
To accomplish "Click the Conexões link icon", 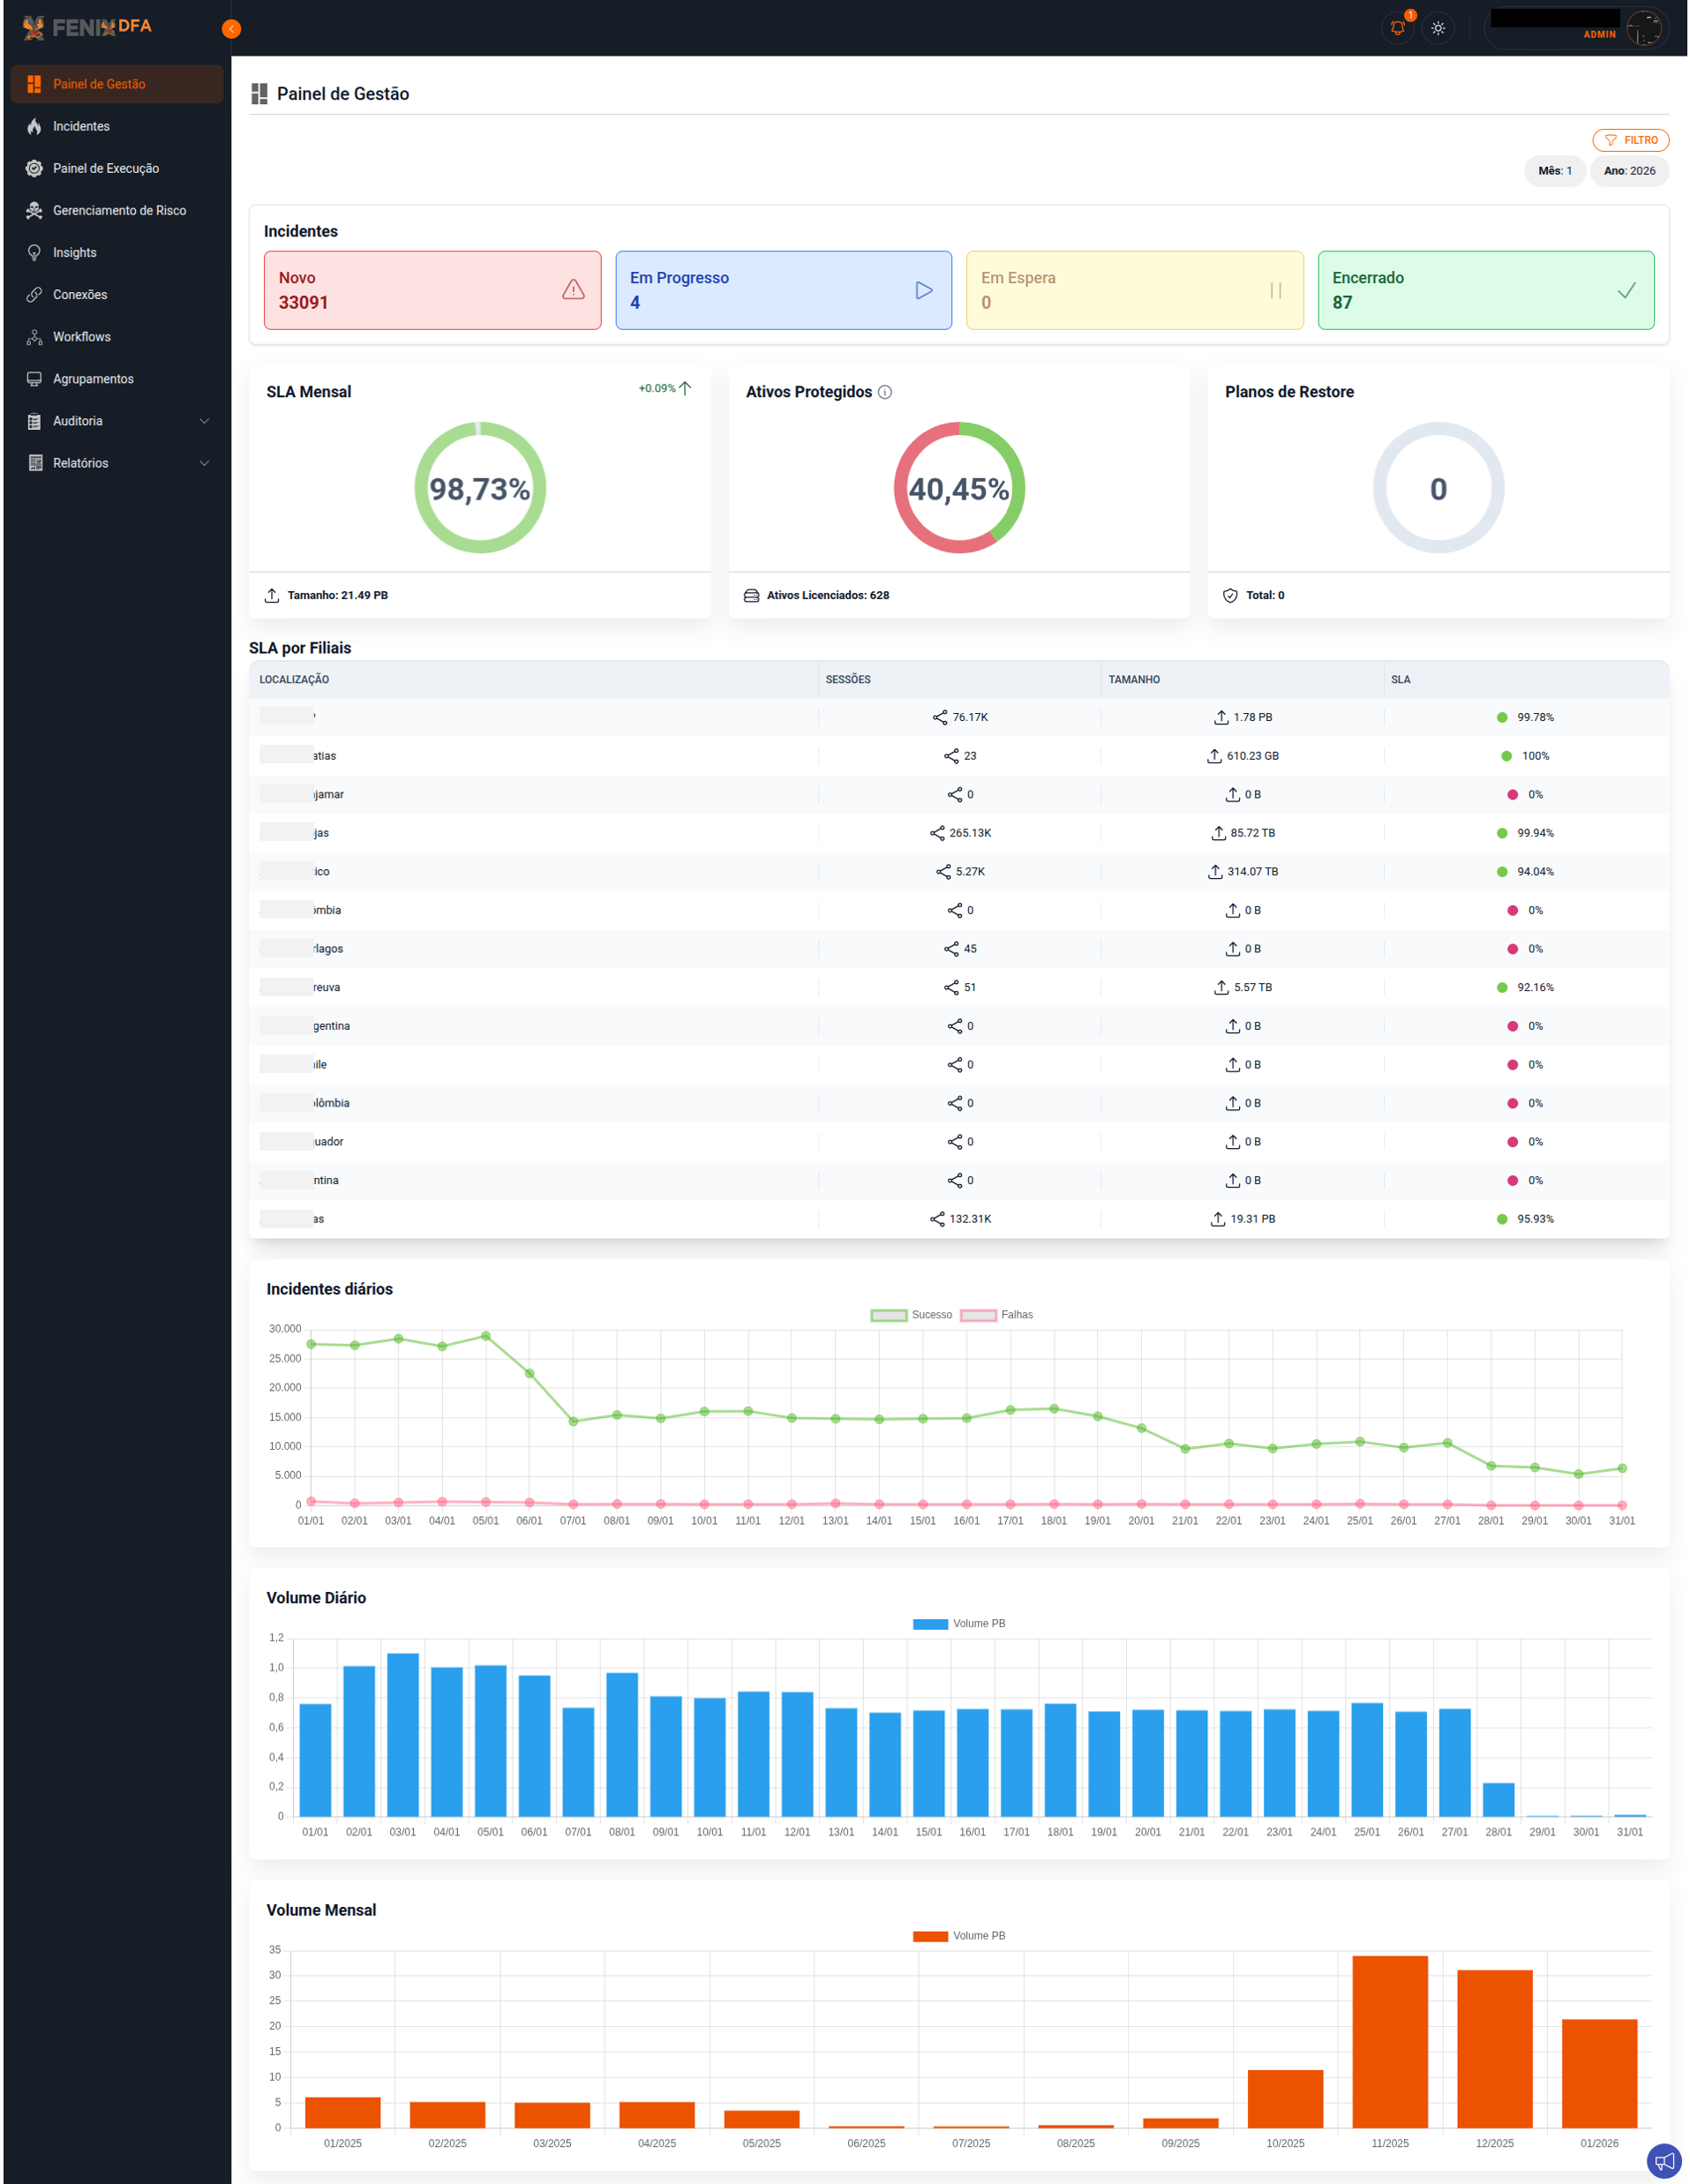I will pos(34,294).
